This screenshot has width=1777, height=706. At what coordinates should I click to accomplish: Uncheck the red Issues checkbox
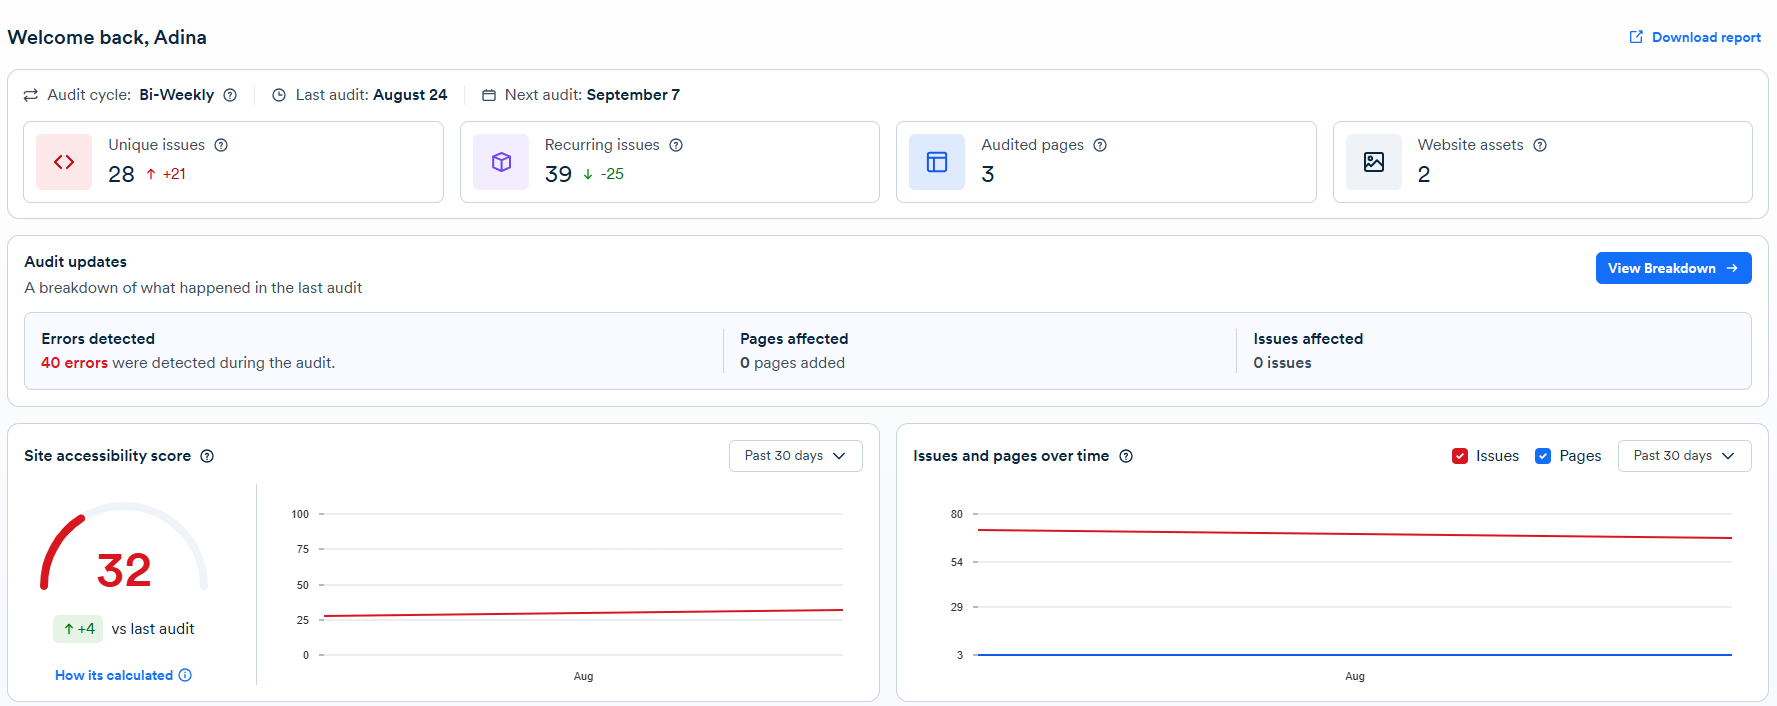click(x=1460, y=456)
